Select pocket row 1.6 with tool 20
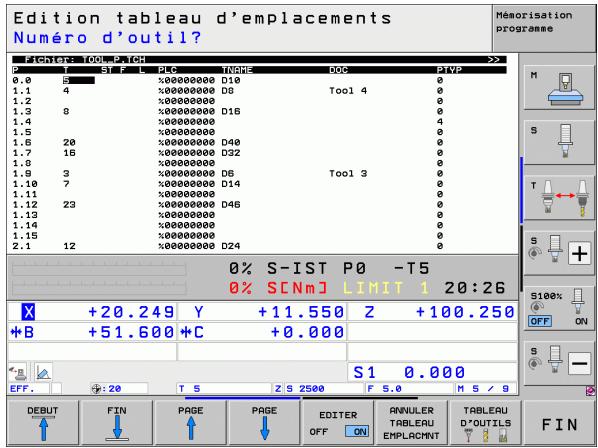 pyautogui.click(x=259, y=143)
